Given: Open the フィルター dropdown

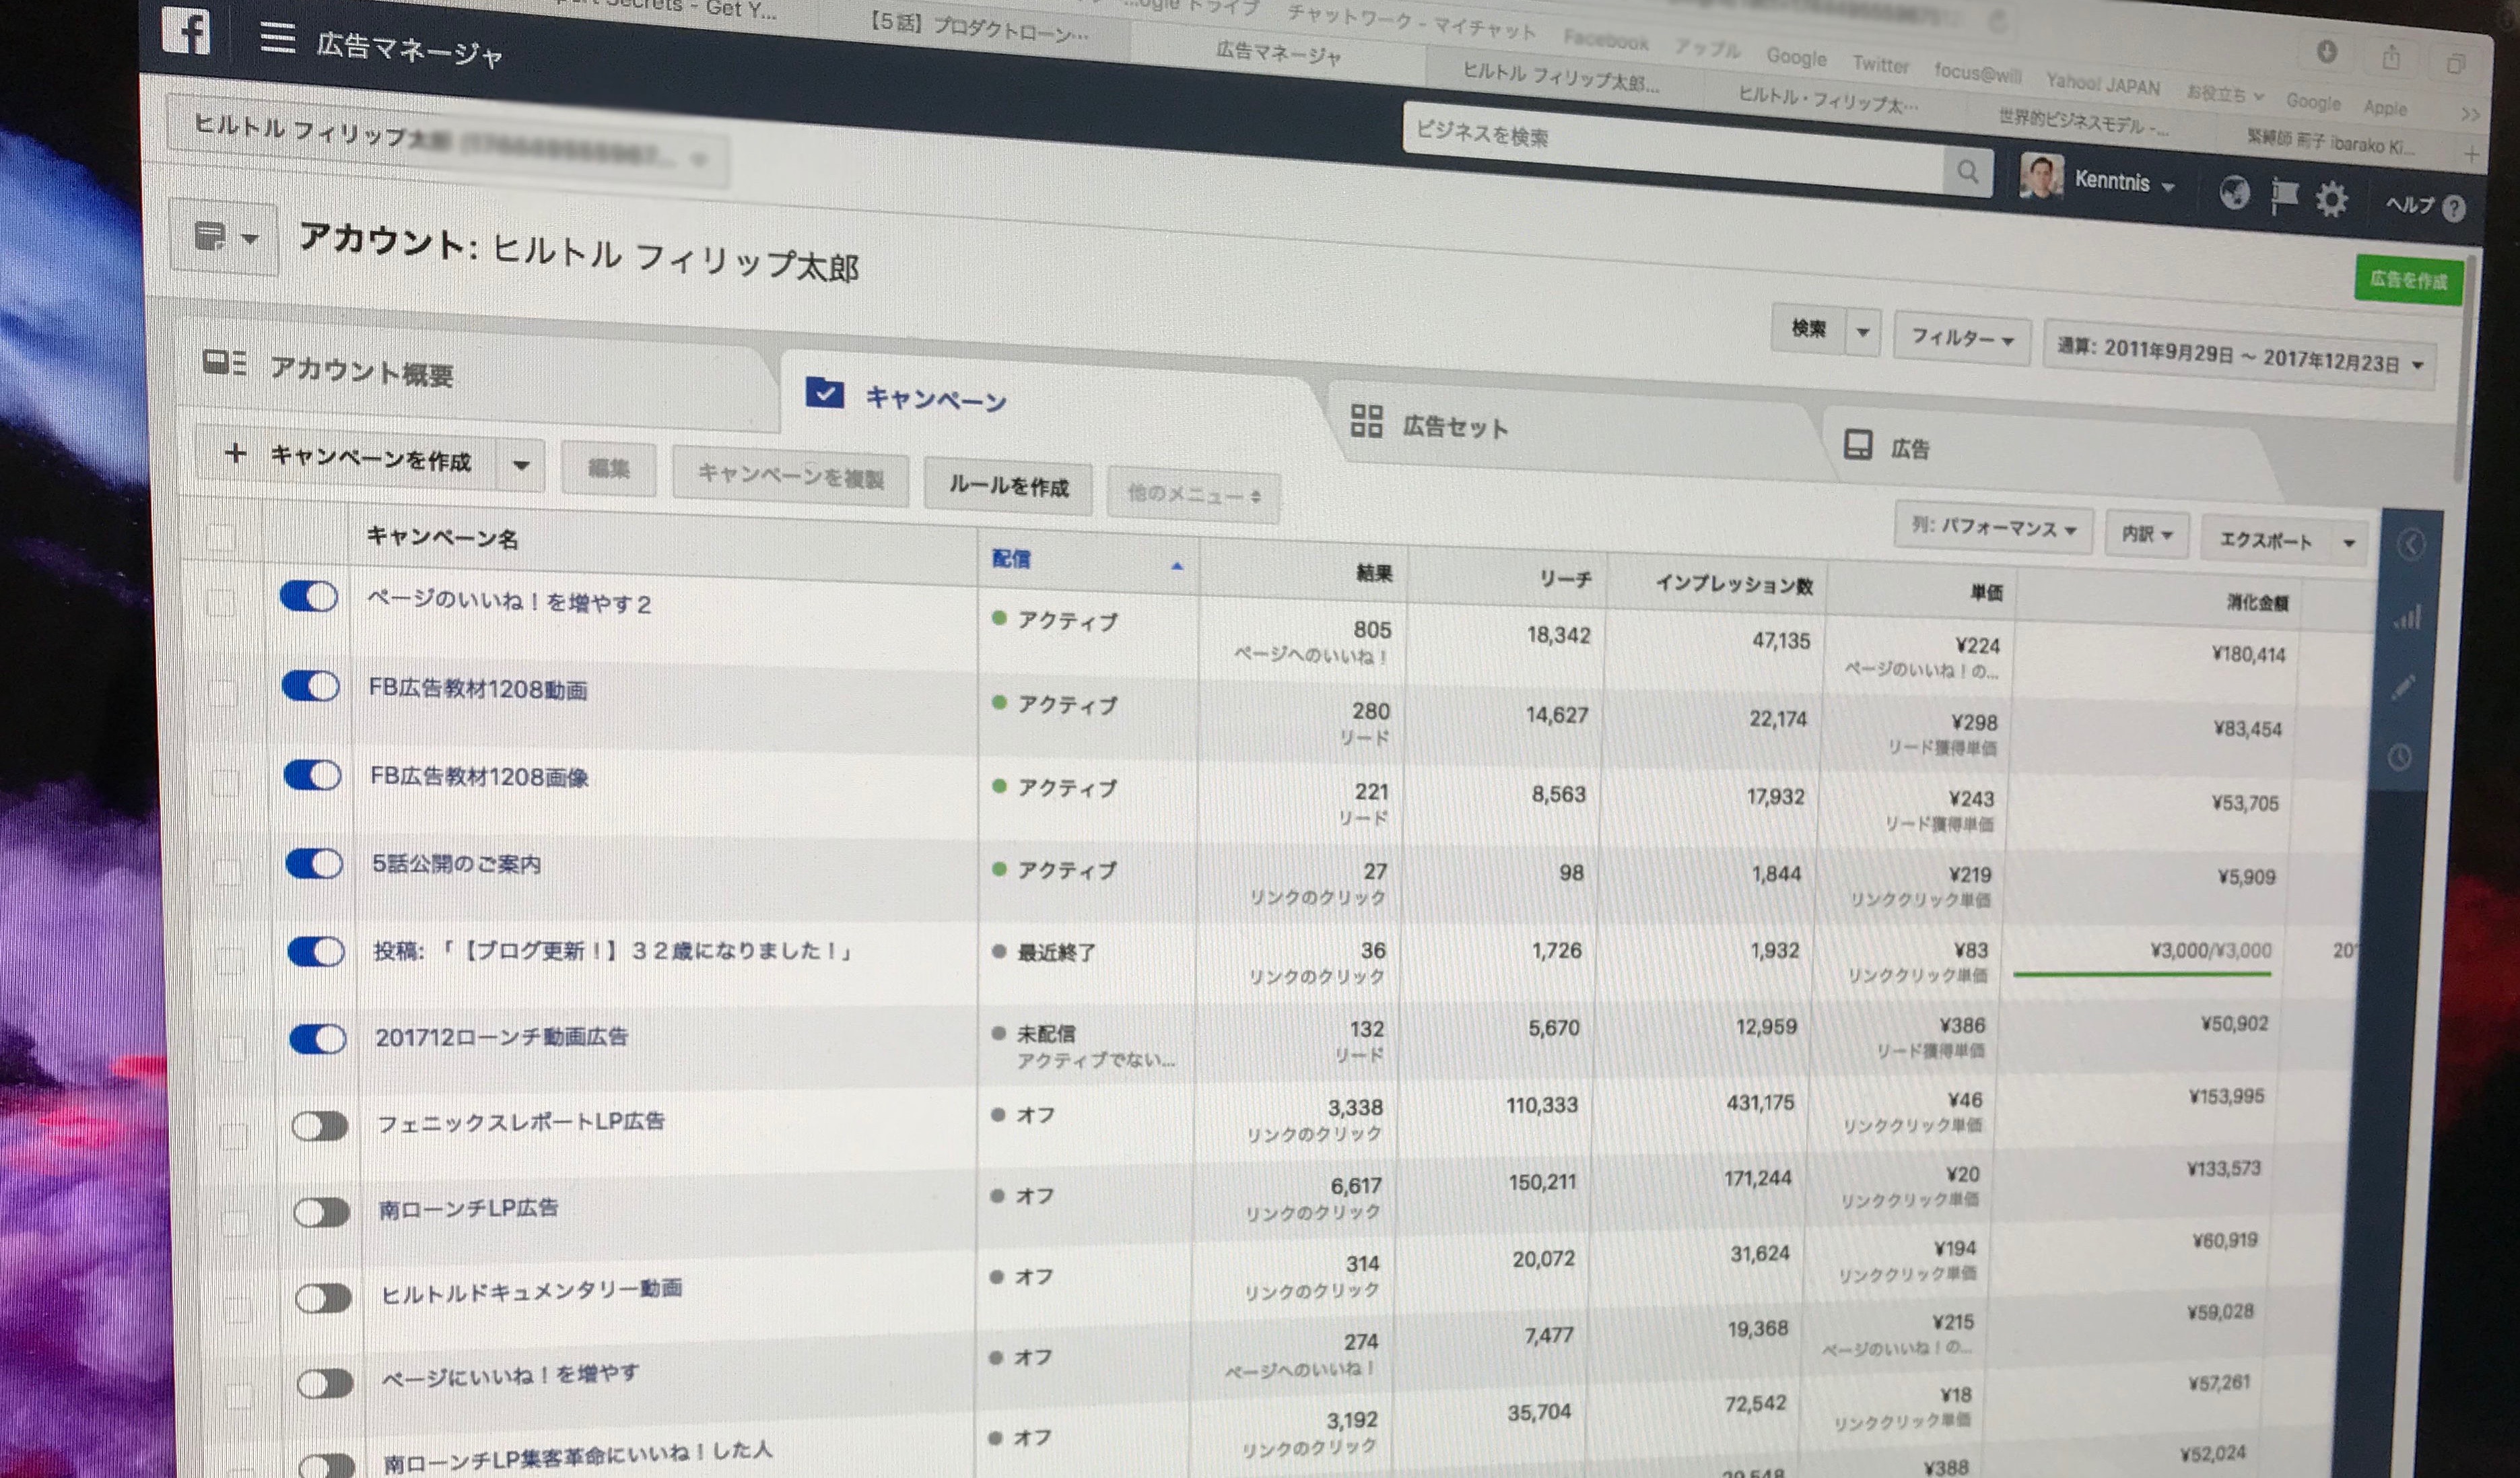Looking at the screenshot, I should pos(1961,338).
